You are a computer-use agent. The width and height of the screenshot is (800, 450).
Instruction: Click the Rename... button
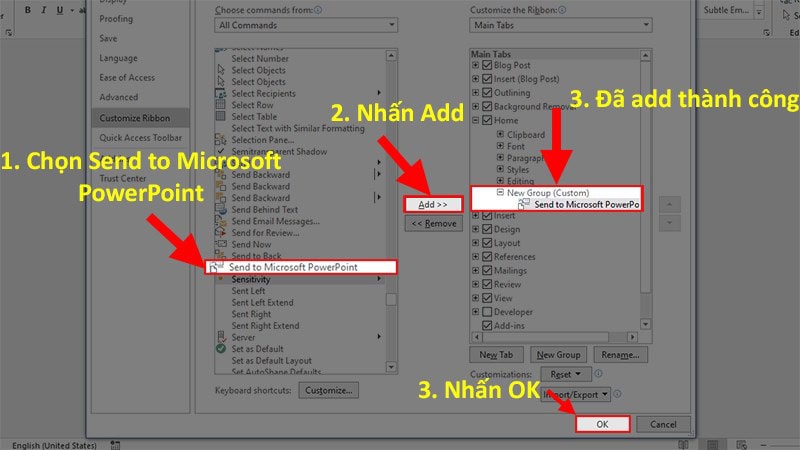(x=620, y=355)
